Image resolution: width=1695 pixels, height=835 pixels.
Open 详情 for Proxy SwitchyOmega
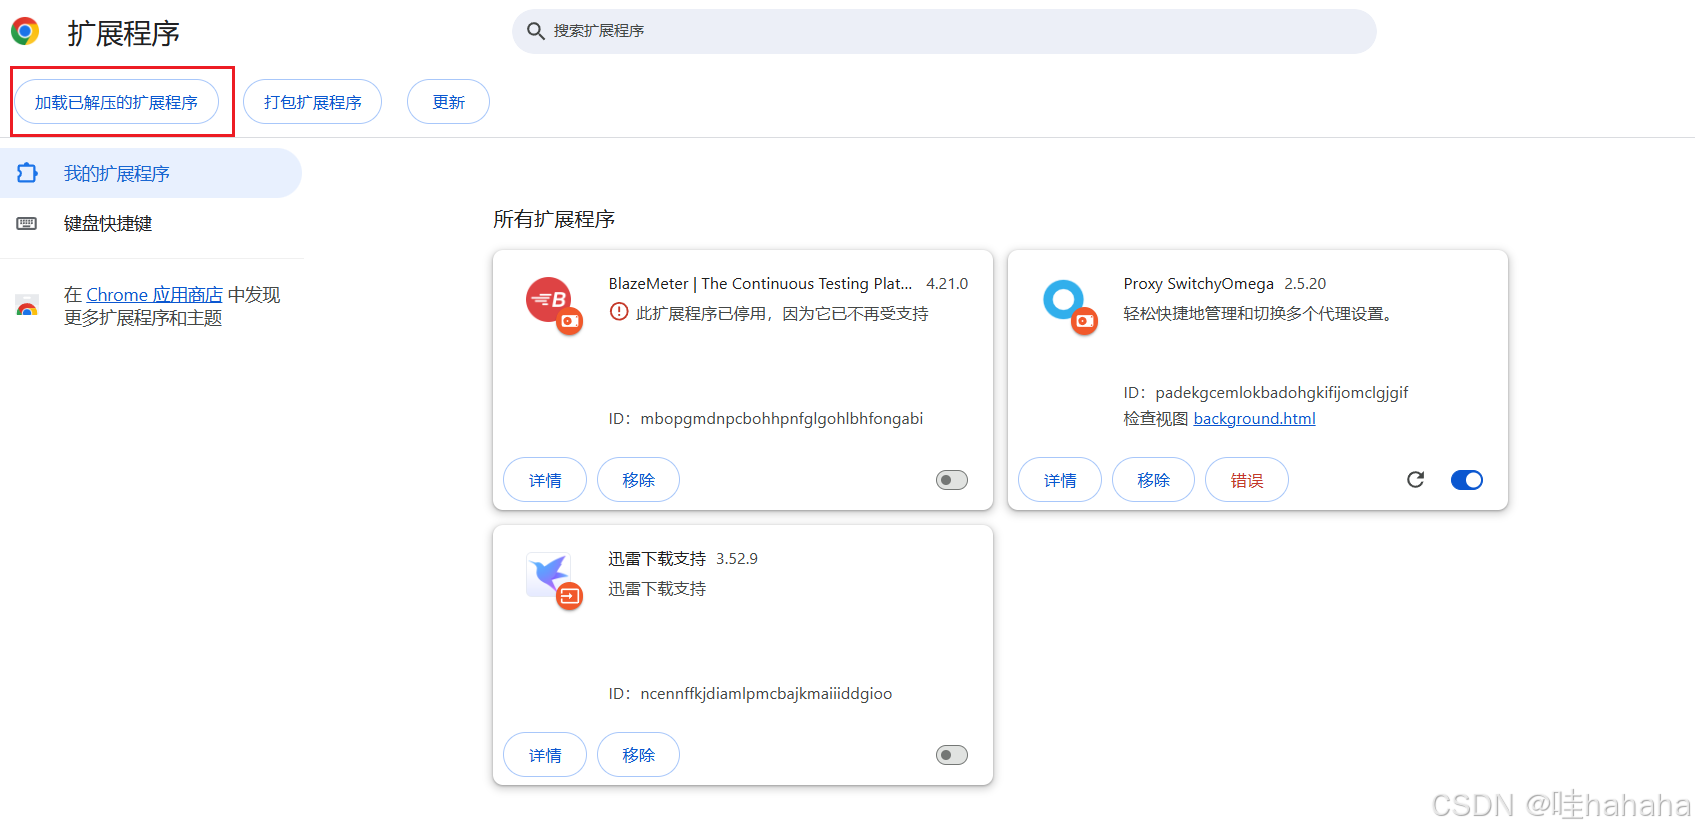click(x=1060, y=480)
